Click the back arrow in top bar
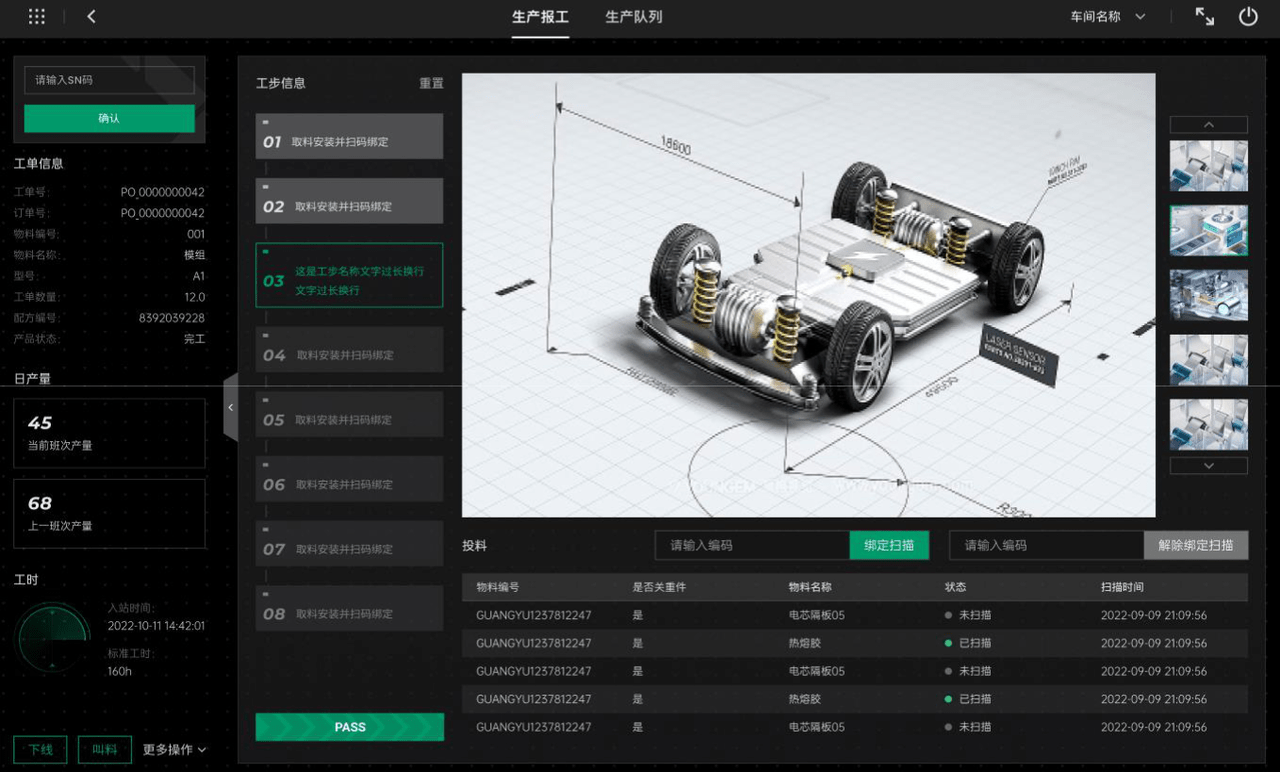 (91, 17)
